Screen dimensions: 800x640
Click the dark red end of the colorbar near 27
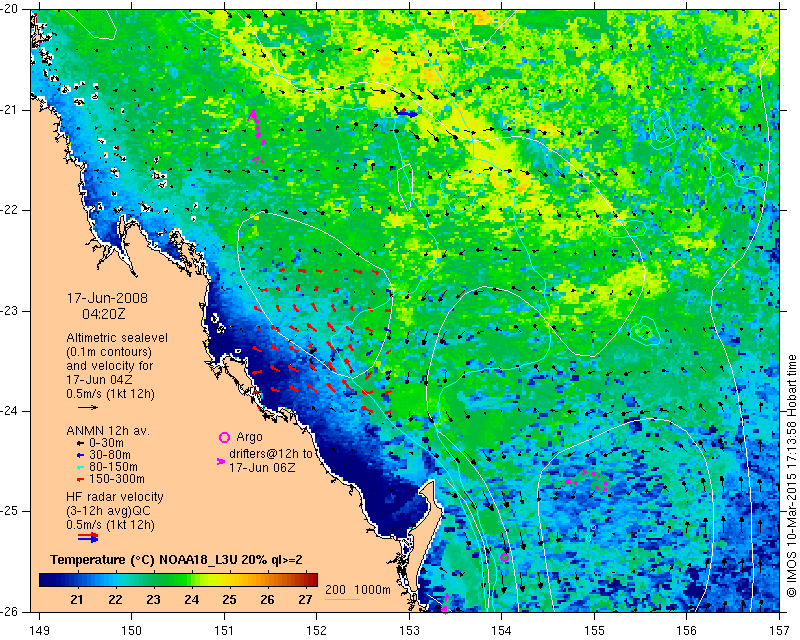click(x=310, y=580)
